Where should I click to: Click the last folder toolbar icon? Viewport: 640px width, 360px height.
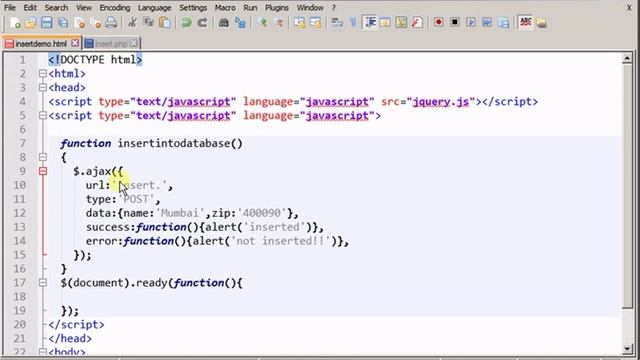click(542, 23)
